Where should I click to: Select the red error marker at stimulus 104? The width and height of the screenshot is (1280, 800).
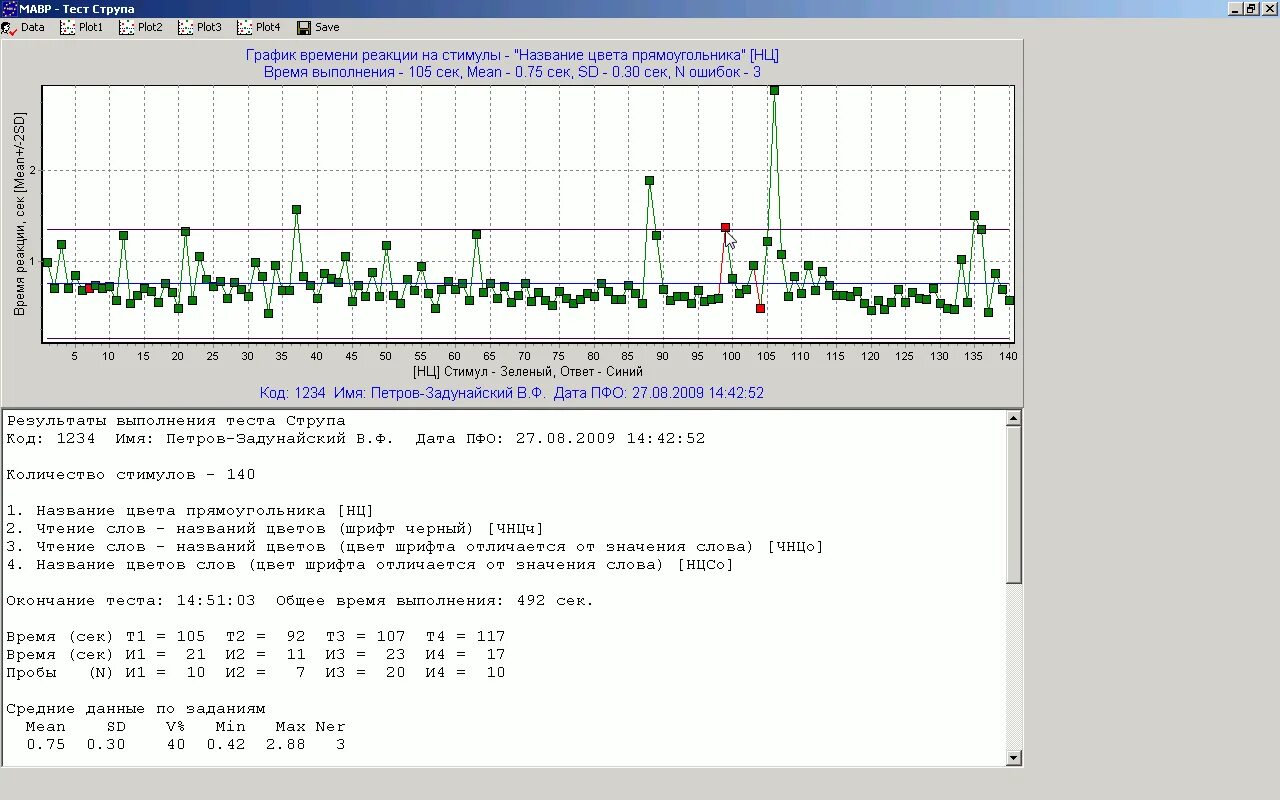point(760,309)
